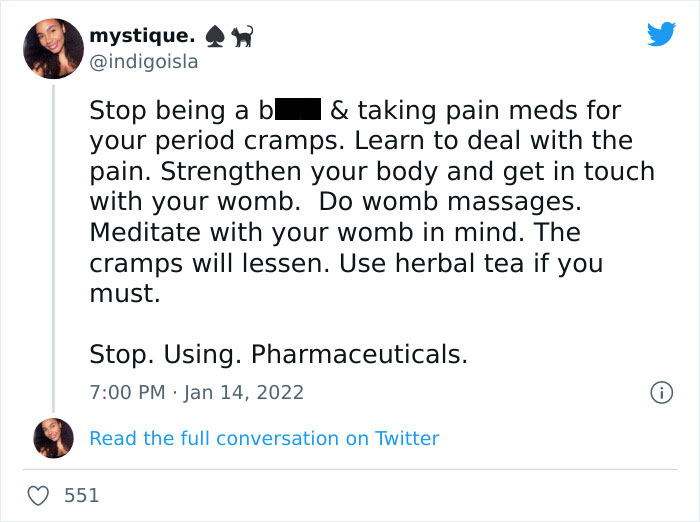700x522 pixels.
Task: Click the black cat emoji beside the name
Action: [243, 37]
